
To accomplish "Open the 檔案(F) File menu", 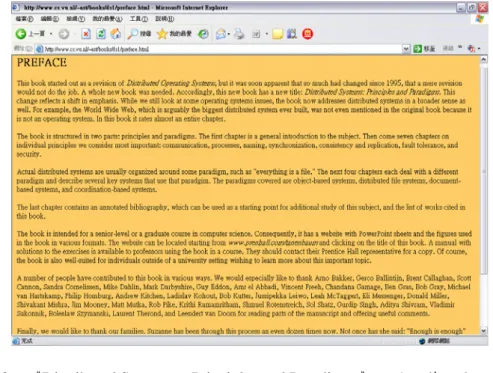I will [24, 19].
